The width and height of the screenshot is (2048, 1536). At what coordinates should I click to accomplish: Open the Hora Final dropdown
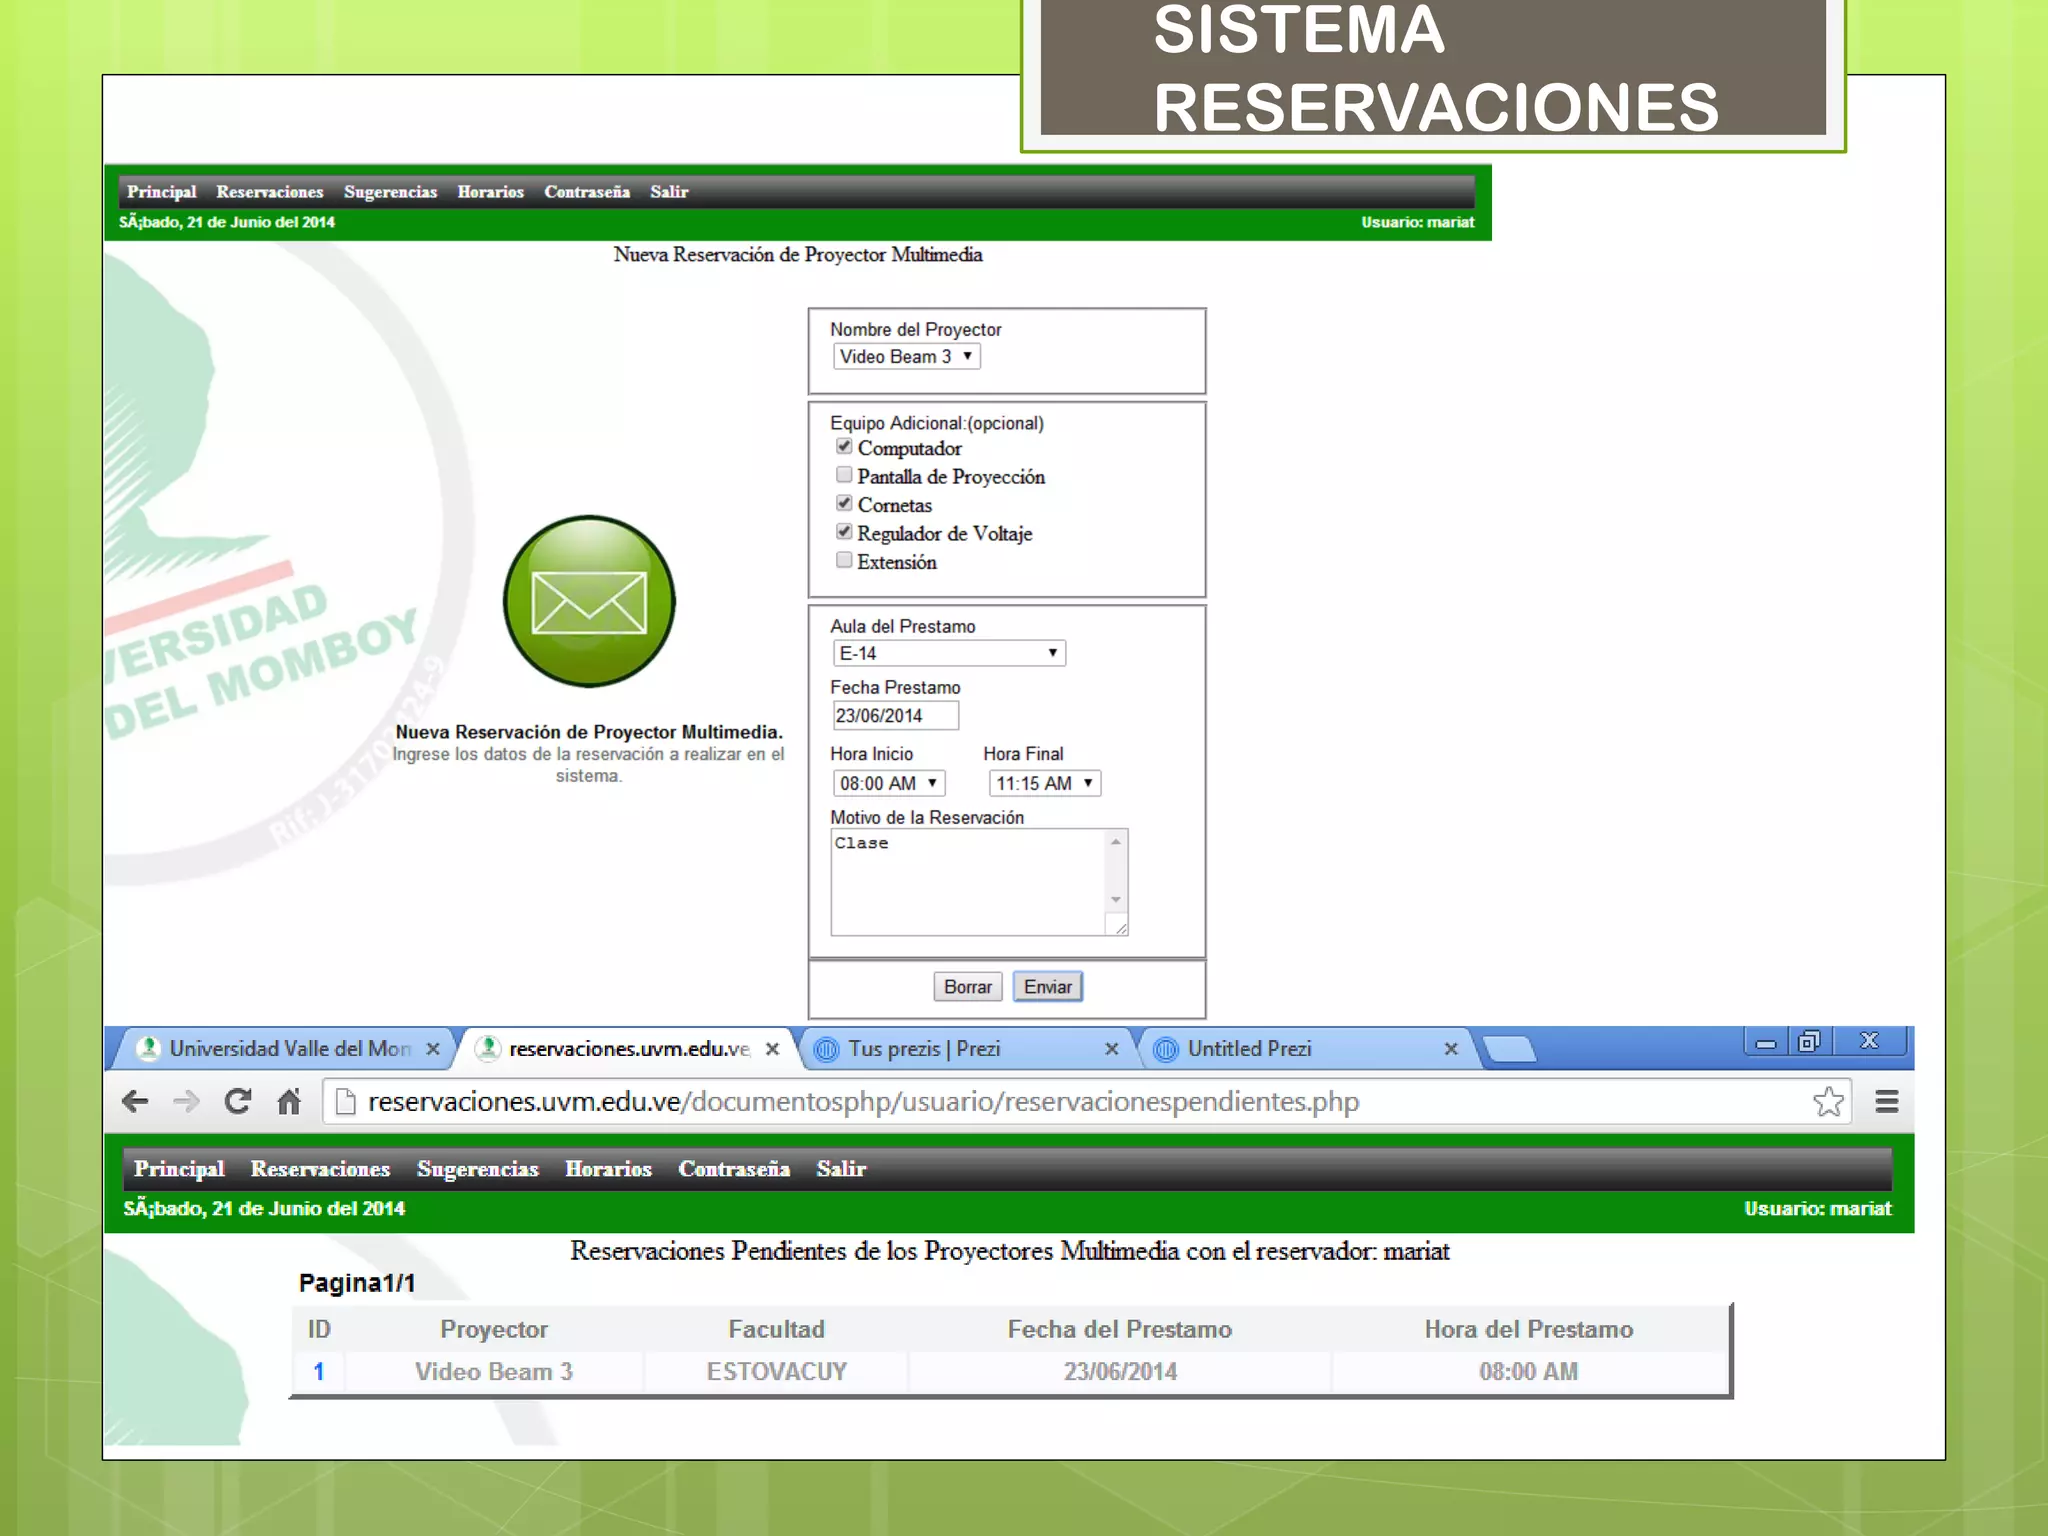[1045, 783]
